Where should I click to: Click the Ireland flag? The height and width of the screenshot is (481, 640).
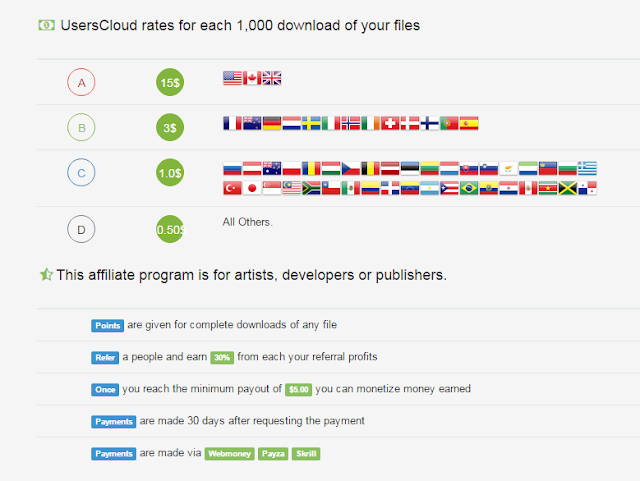371,123
